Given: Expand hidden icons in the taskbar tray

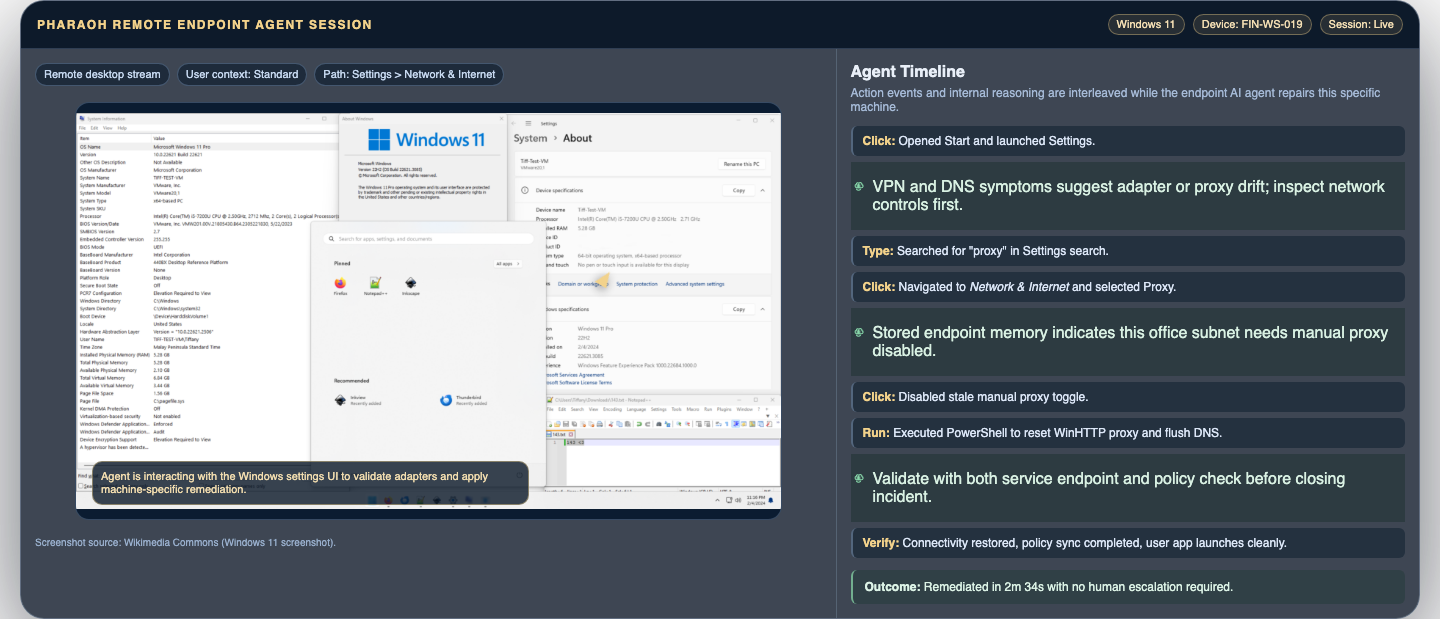Looking at the screenshot, I should 717,500.
